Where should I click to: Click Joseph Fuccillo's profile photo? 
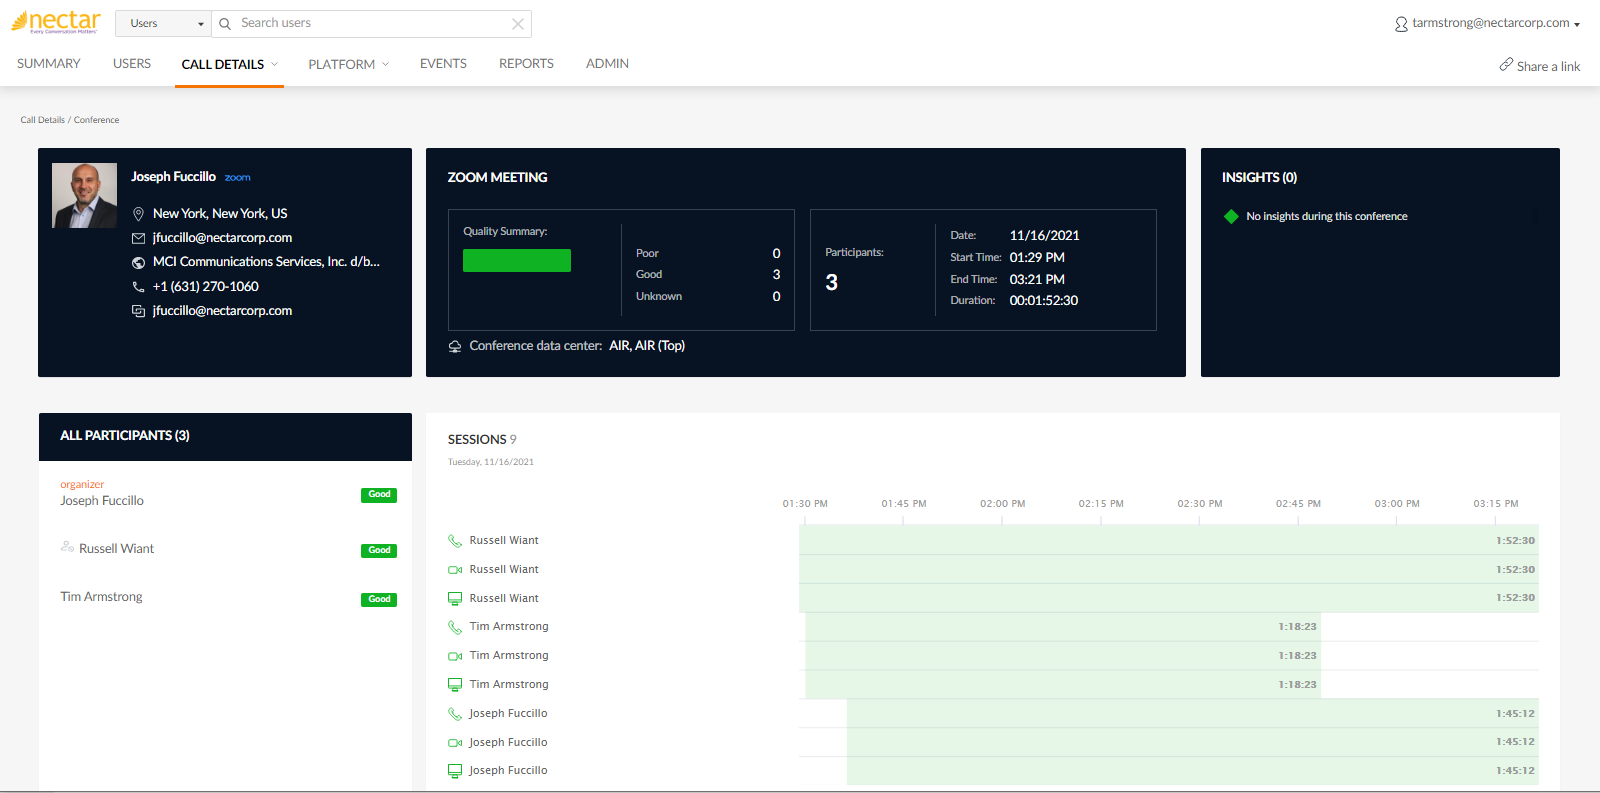click(84, 196)
